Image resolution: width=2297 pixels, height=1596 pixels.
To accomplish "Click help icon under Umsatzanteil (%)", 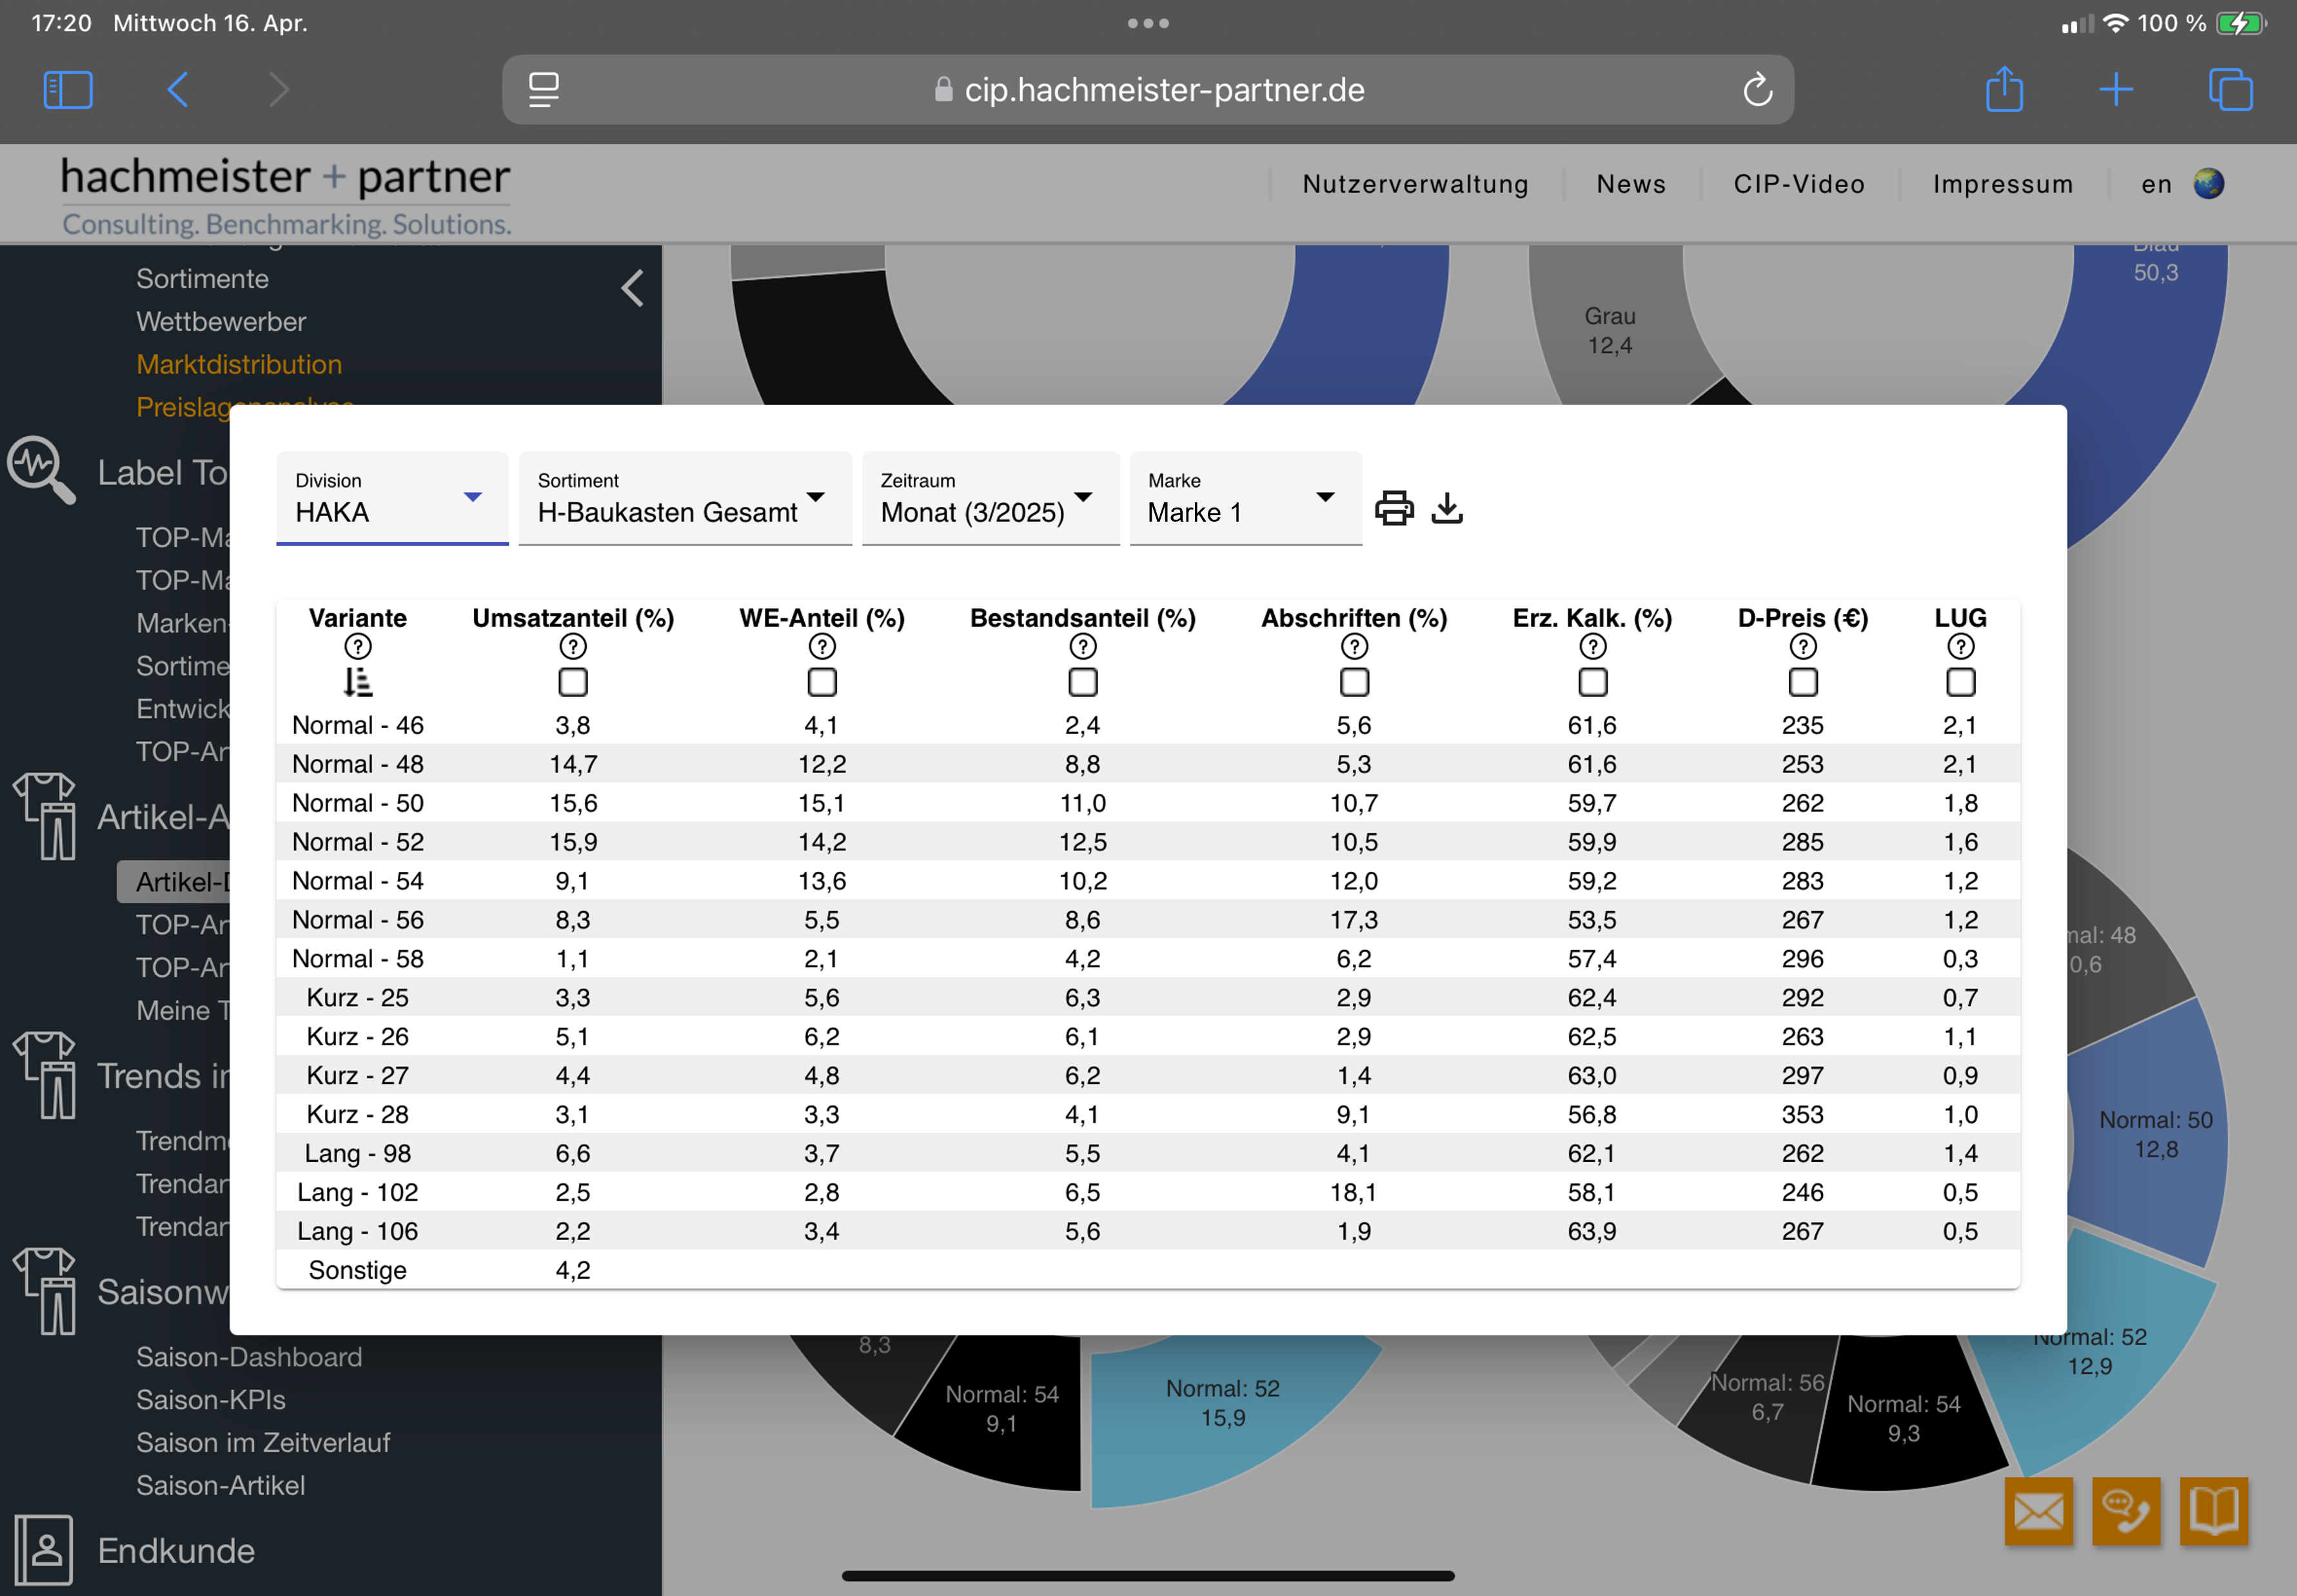I will [x=573, y=647].
